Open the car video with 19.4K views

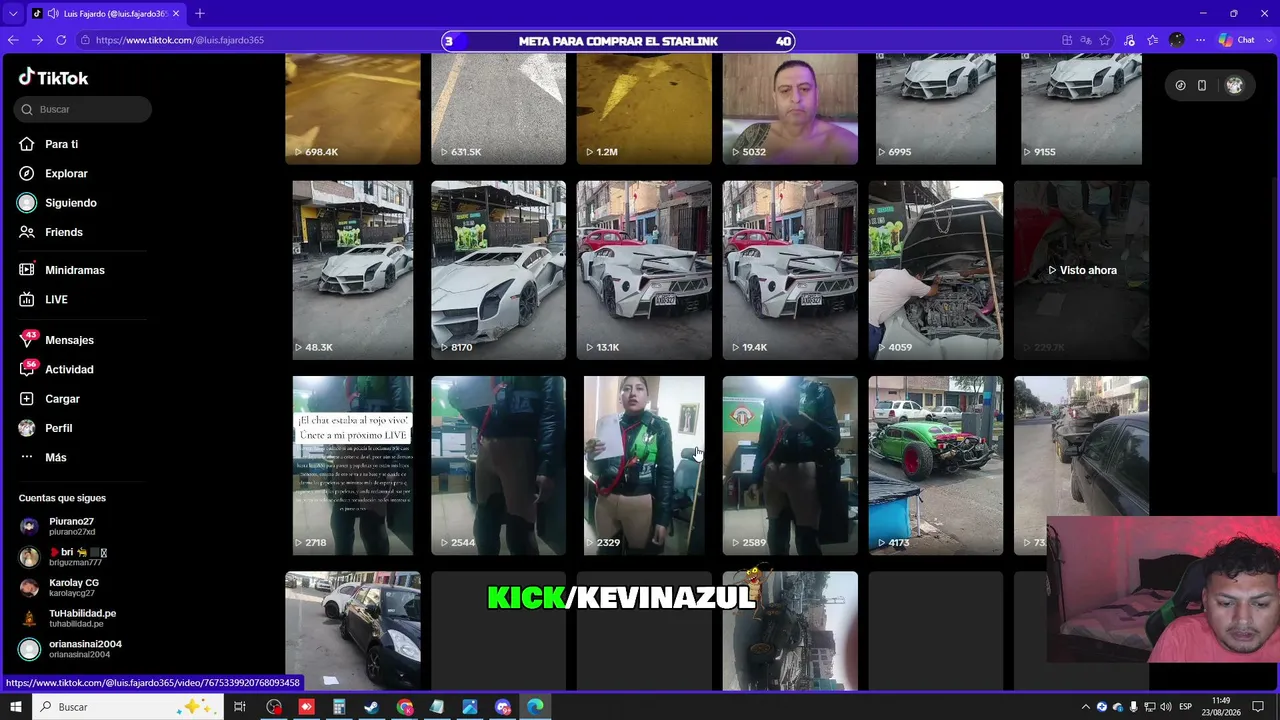point(790,270)
